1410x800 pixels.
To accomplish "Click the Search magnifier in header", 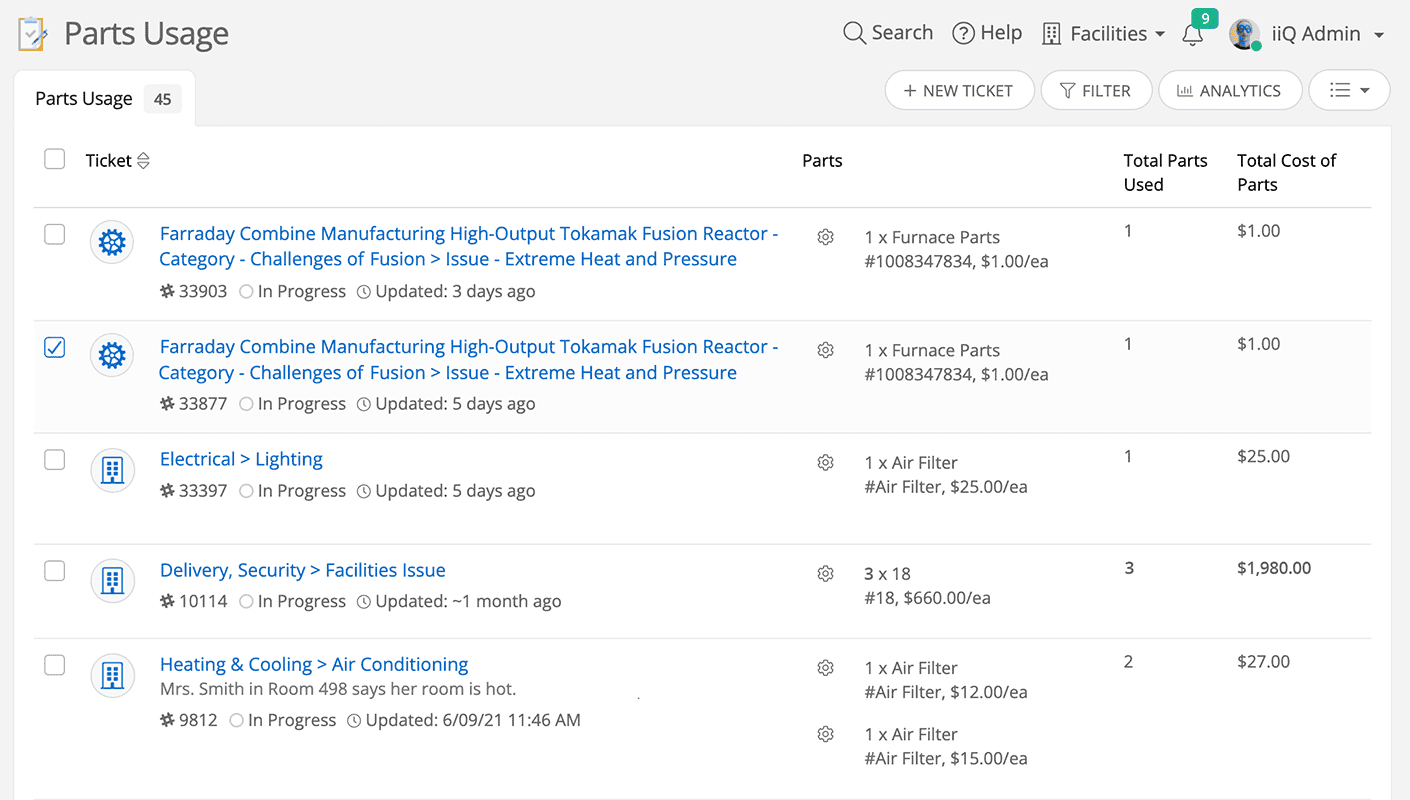I will 854,33.
